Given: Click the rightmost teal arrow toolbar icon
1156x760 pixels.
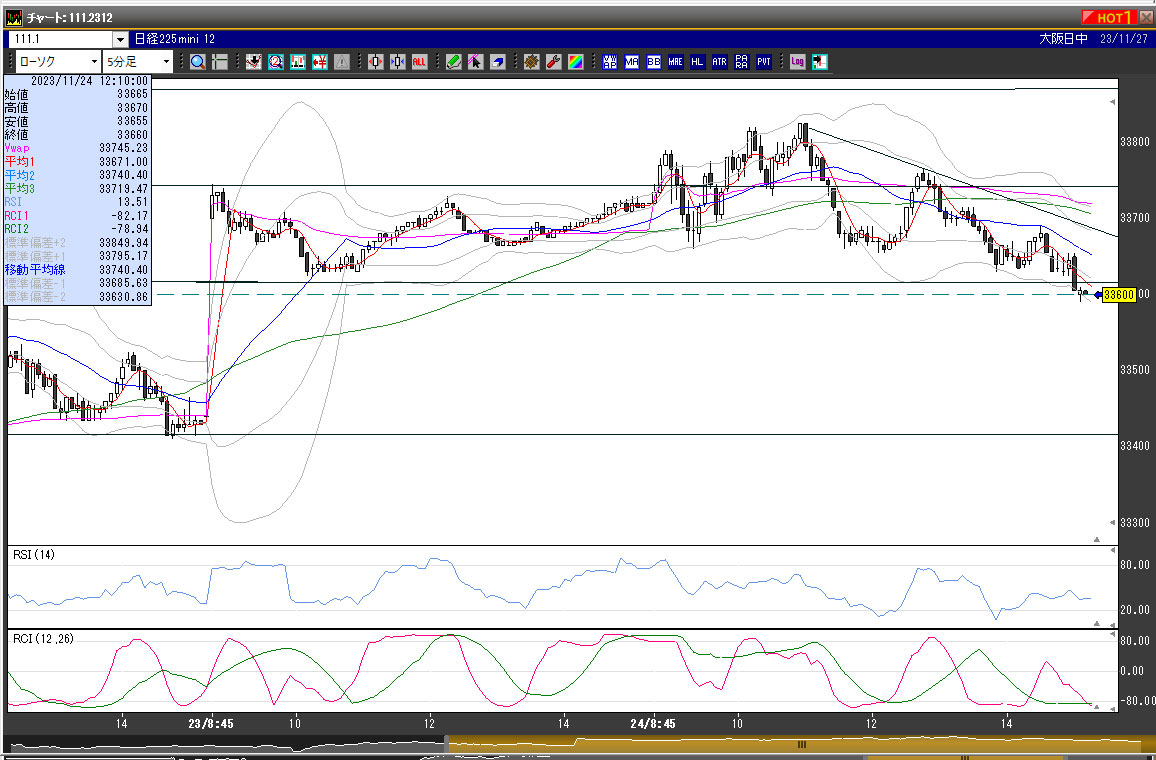Looking at the screenshot, I should pyautogui.click(x=820, y=62).
